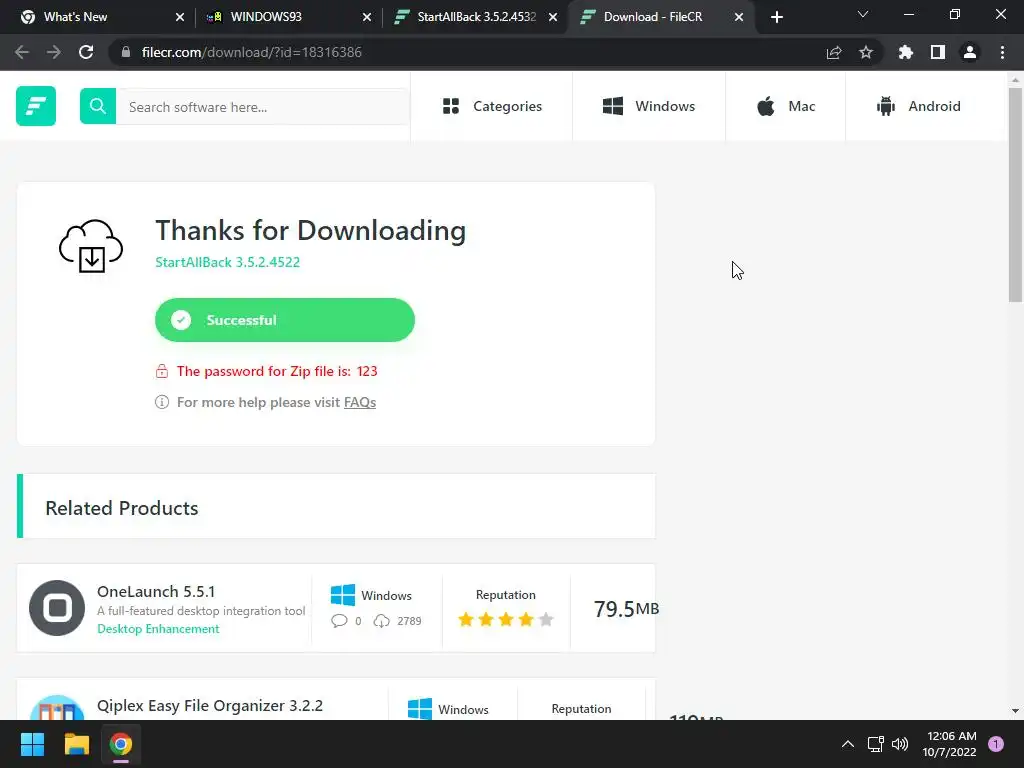This screenshot has width=1024, height=768.
Task: Click the OneLaunch star rating
Action: point(506,619)
